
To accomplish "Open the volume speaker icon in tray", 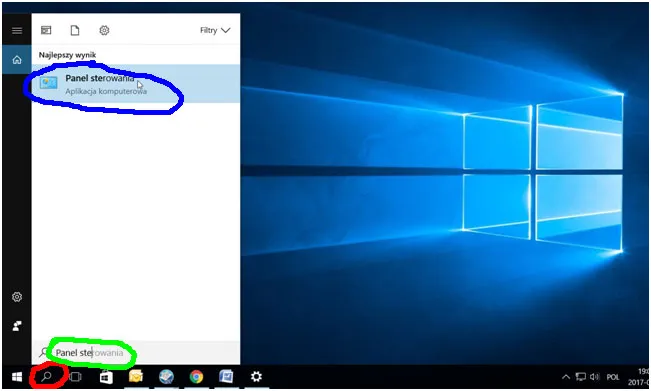I will coord(595,377).
